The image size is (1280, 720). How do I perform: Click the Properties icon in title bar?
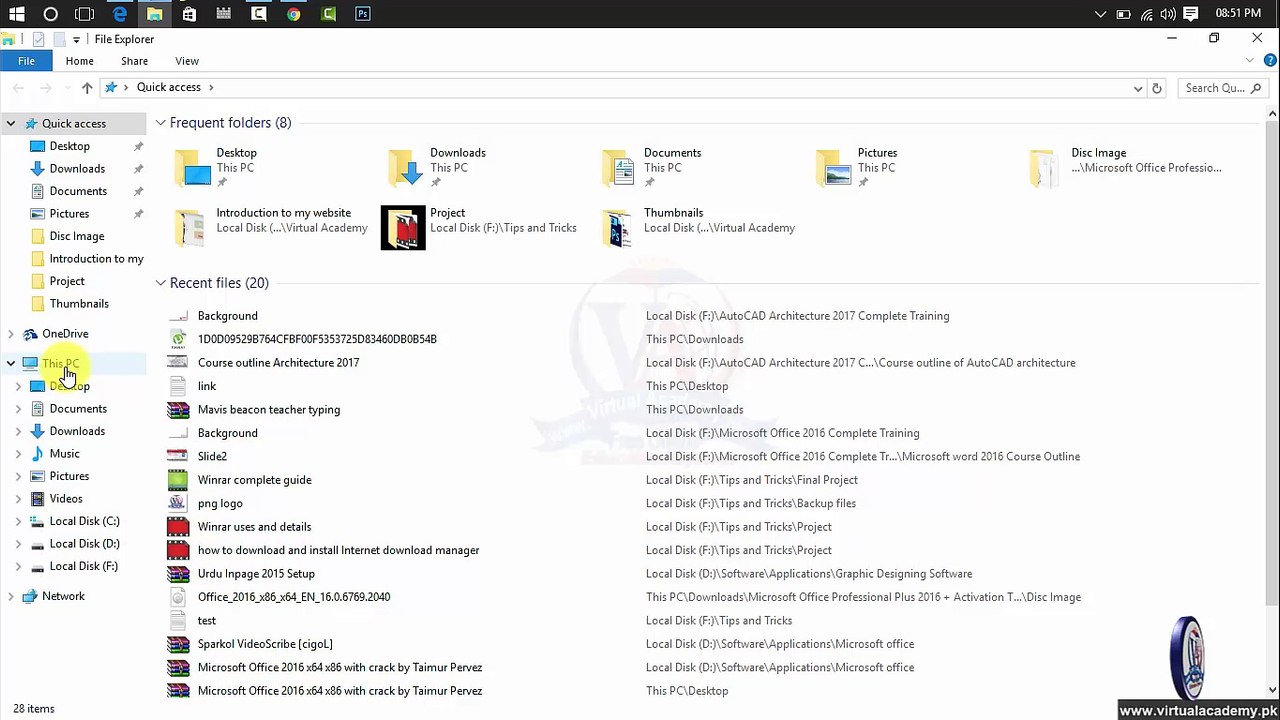(x=38, y=39)
